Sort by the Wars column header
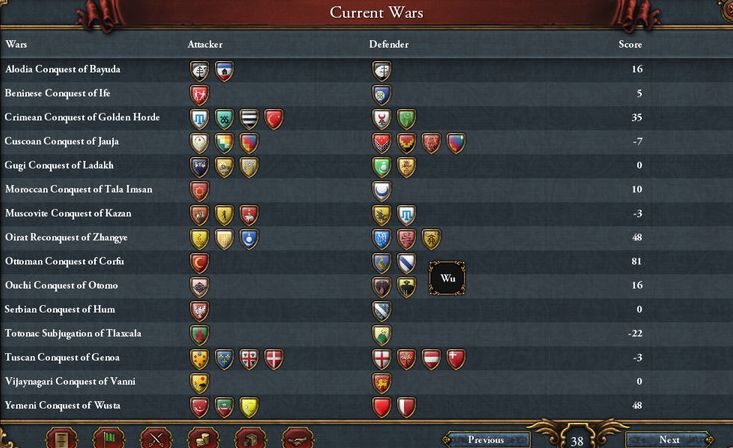 pyautogui.click(x=16, y=44)
